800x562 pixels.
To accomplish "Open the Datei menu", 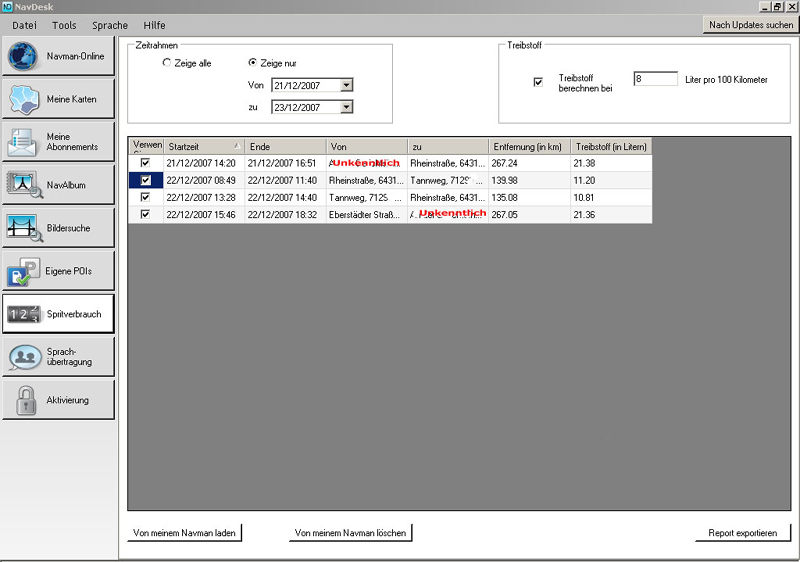I will click(25, 25).
